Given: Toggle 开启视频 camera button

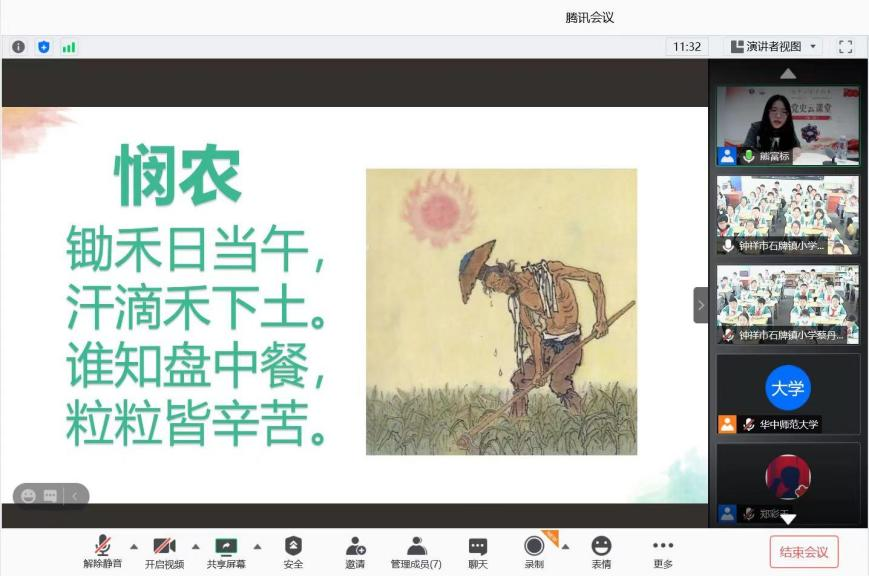Looking at the screenshot, I should pos(164,552).
